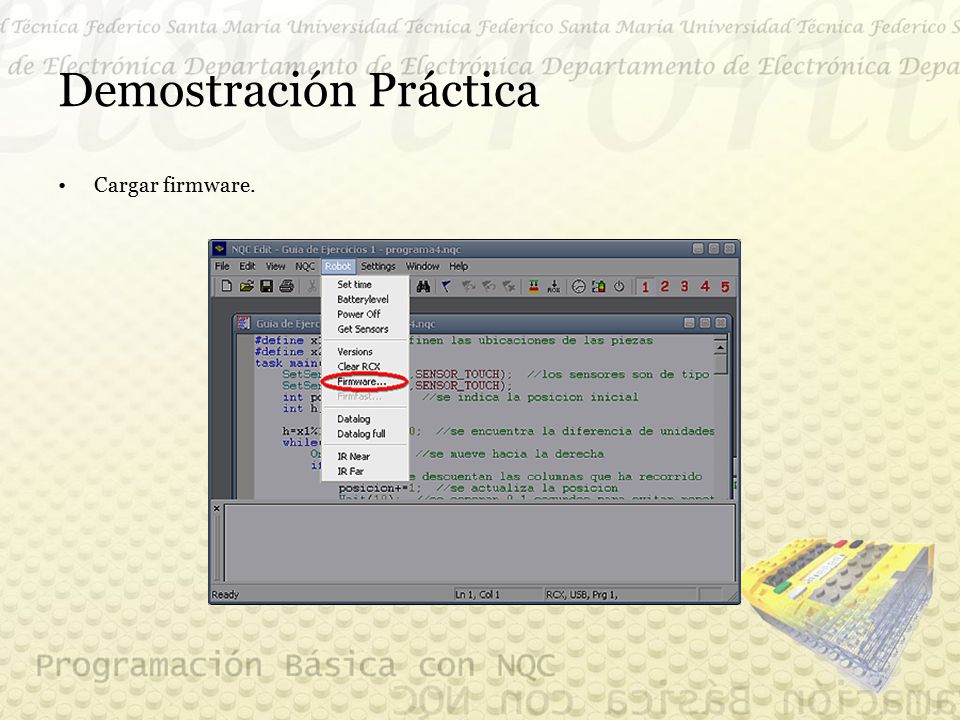960x720 pixels.
Task: Click the programa4.nqc document window icon
Action: [x=244, y=323]
